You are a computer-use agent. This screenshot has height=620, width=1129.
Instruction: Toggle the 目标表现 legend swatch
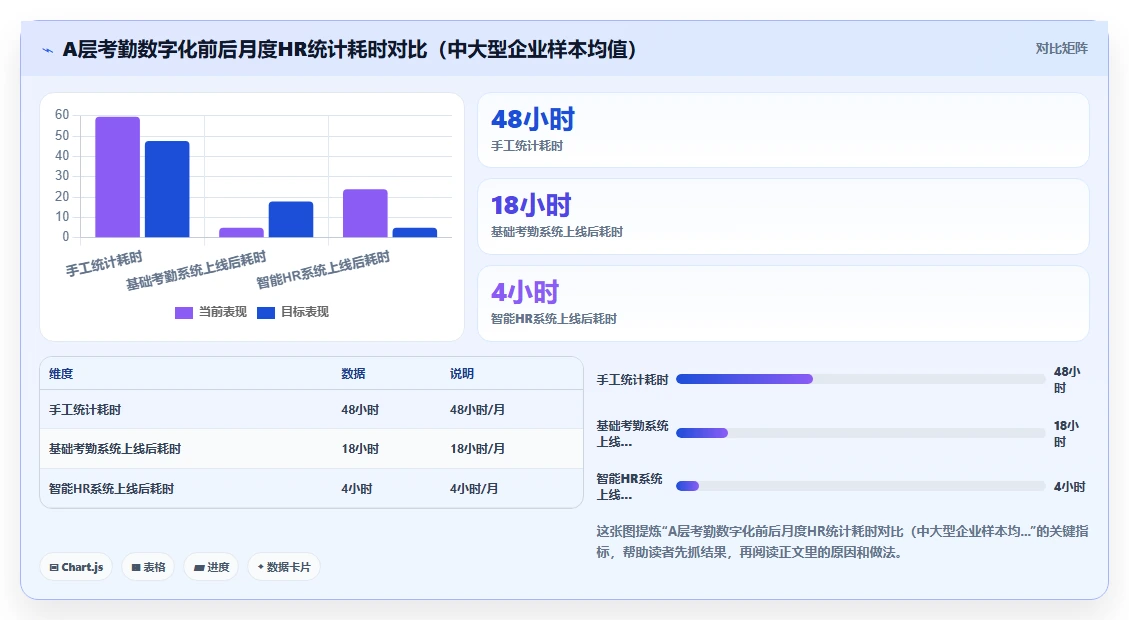266,313
